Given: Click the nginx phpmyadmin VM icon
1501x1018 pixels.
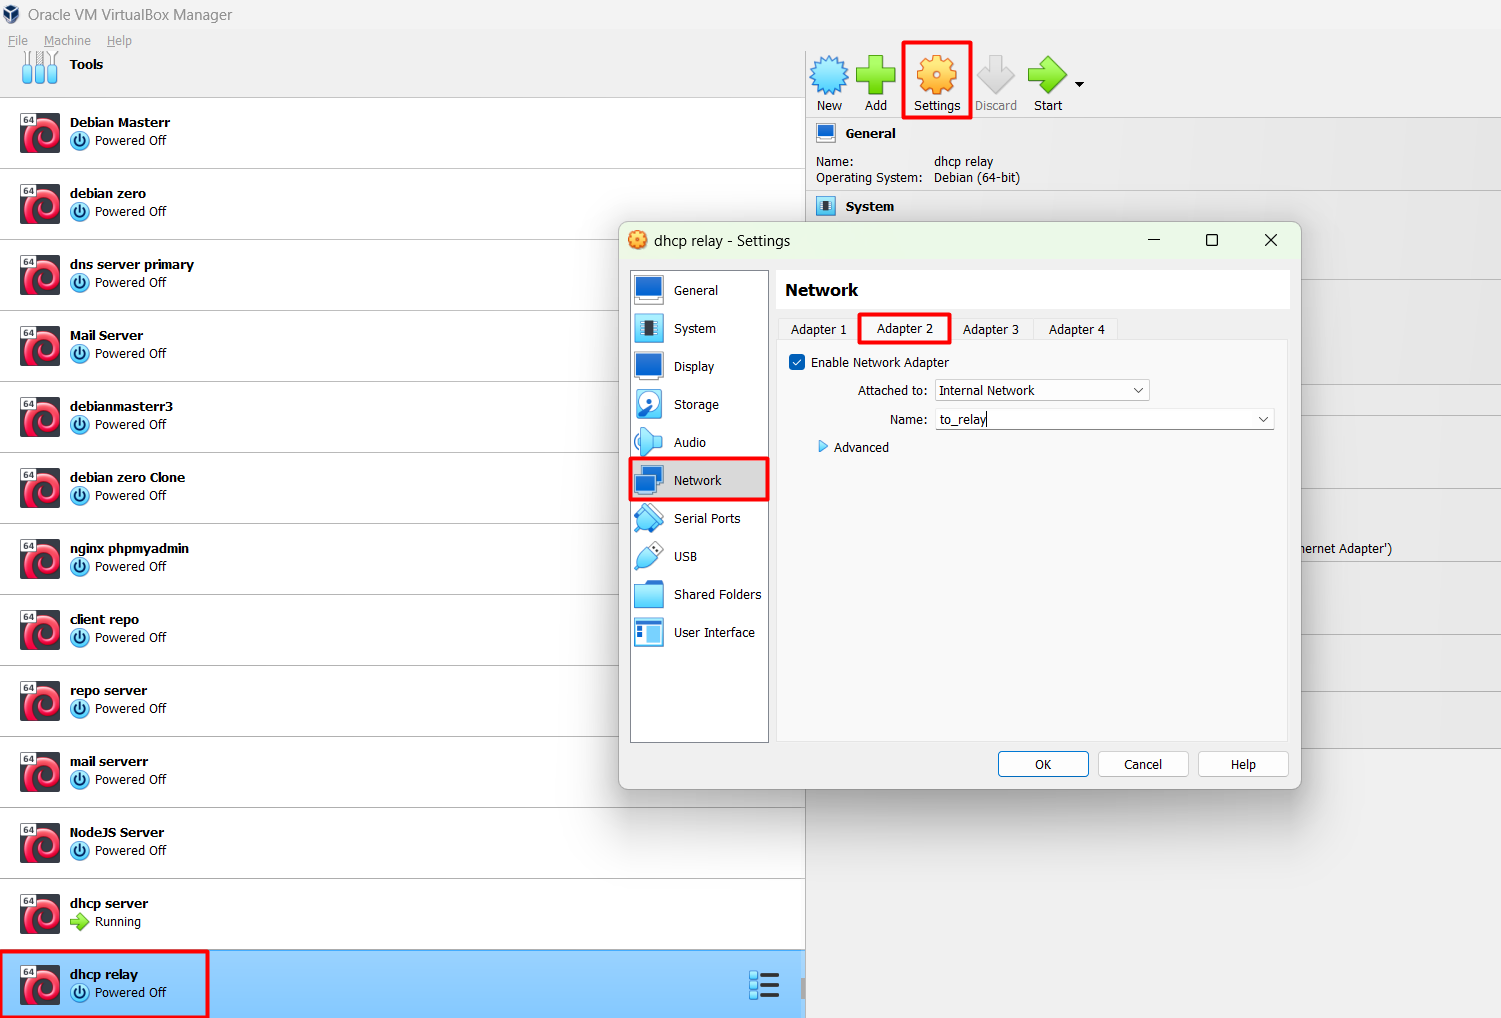Looking at the screenshot, I should [40, 559].
